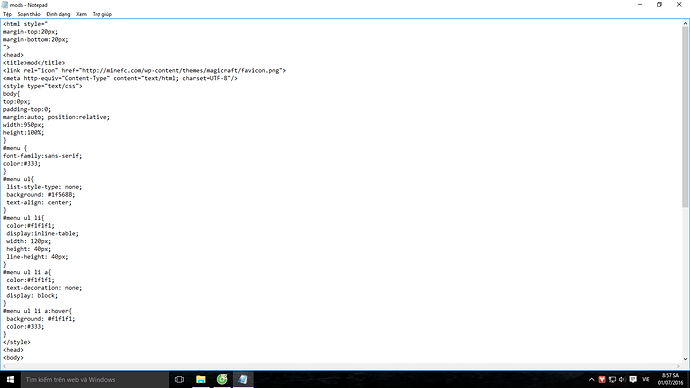
Task: Select the Notepad taskbar icon
Action: click(243, 379)
